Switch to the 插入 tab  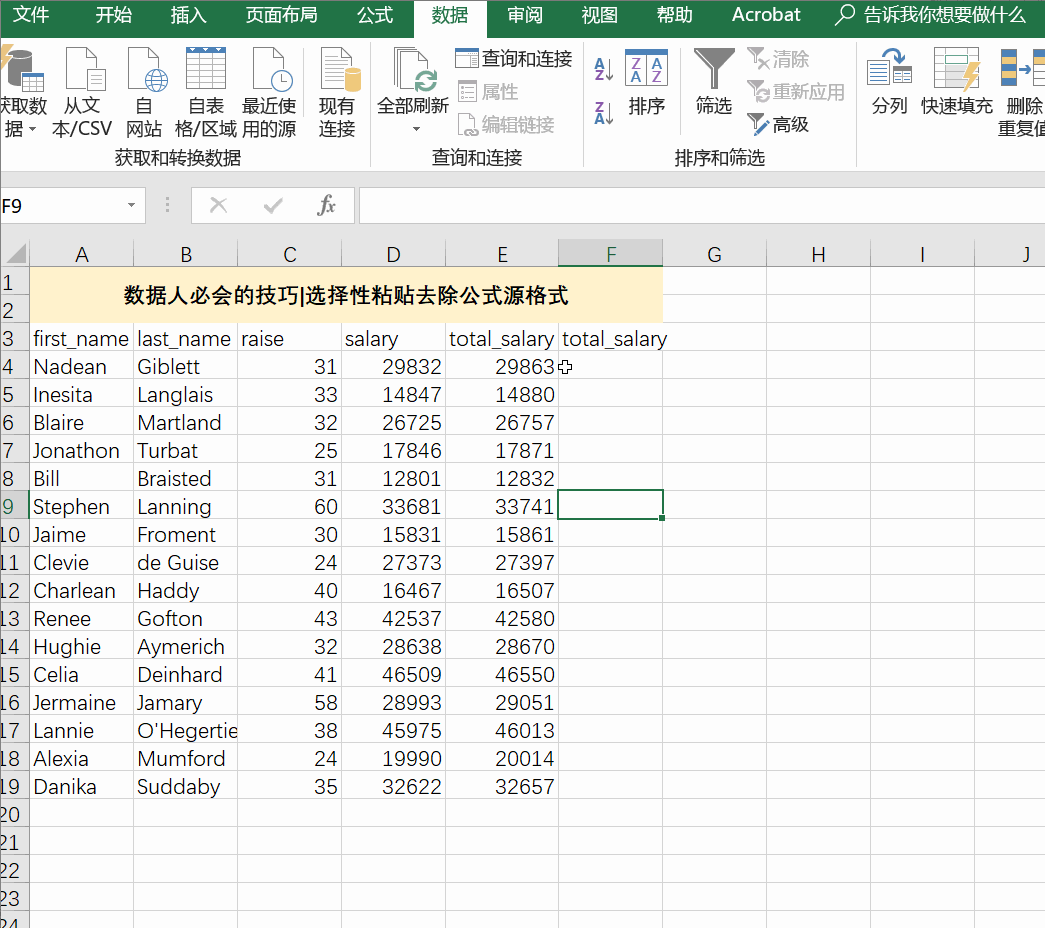189,15
